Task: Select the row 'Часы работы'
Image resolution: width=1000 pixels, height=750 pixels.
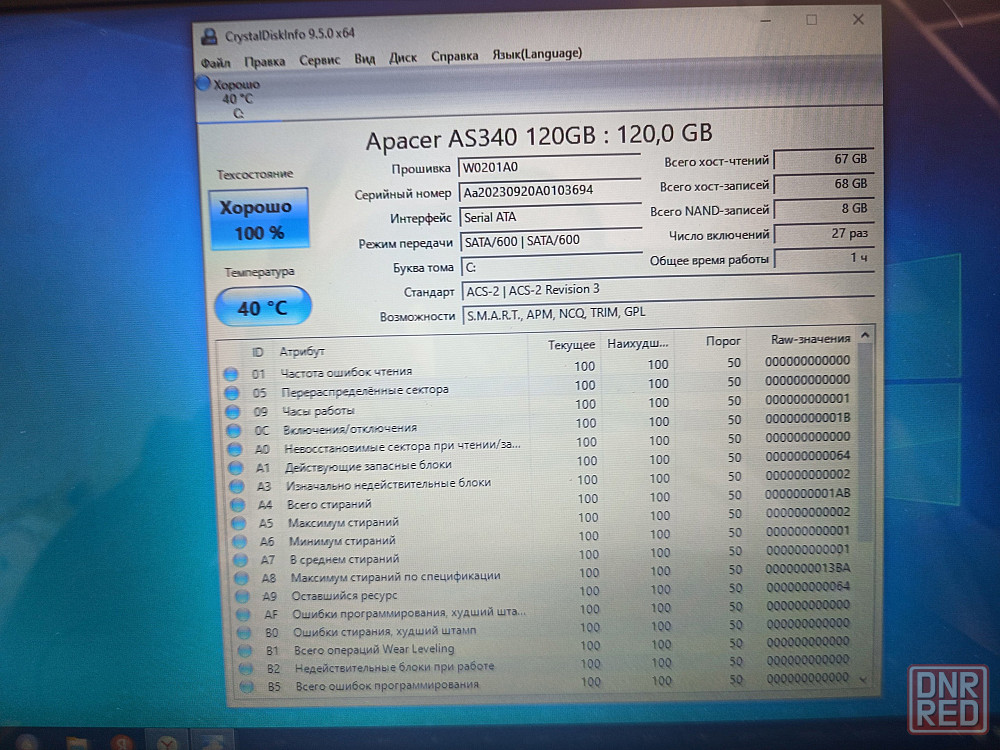Action: pyautogui.click(x=540, y=406)
